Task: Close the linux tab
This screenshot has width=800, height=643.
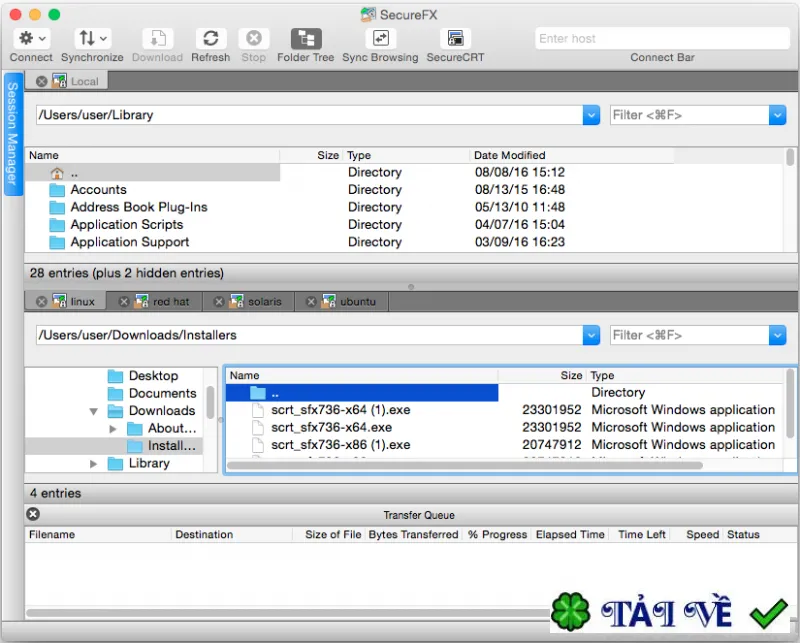Action: (x=42, y=302)
